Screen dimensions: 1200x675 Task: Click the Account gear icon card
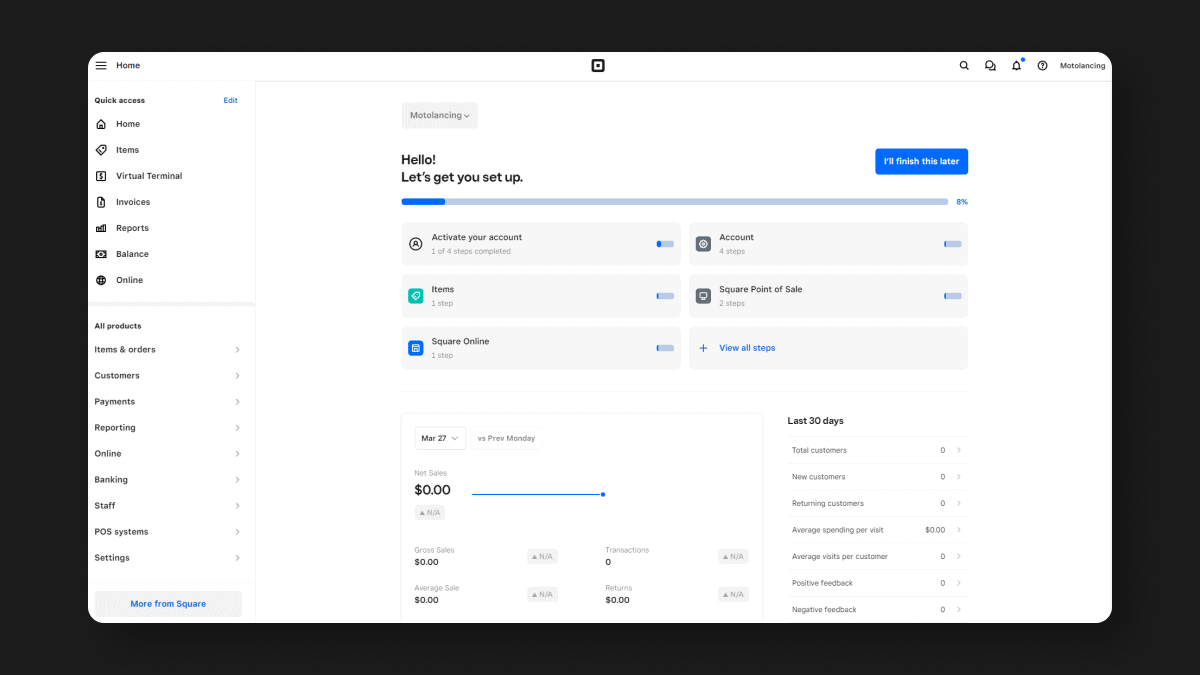pos(704,244)
